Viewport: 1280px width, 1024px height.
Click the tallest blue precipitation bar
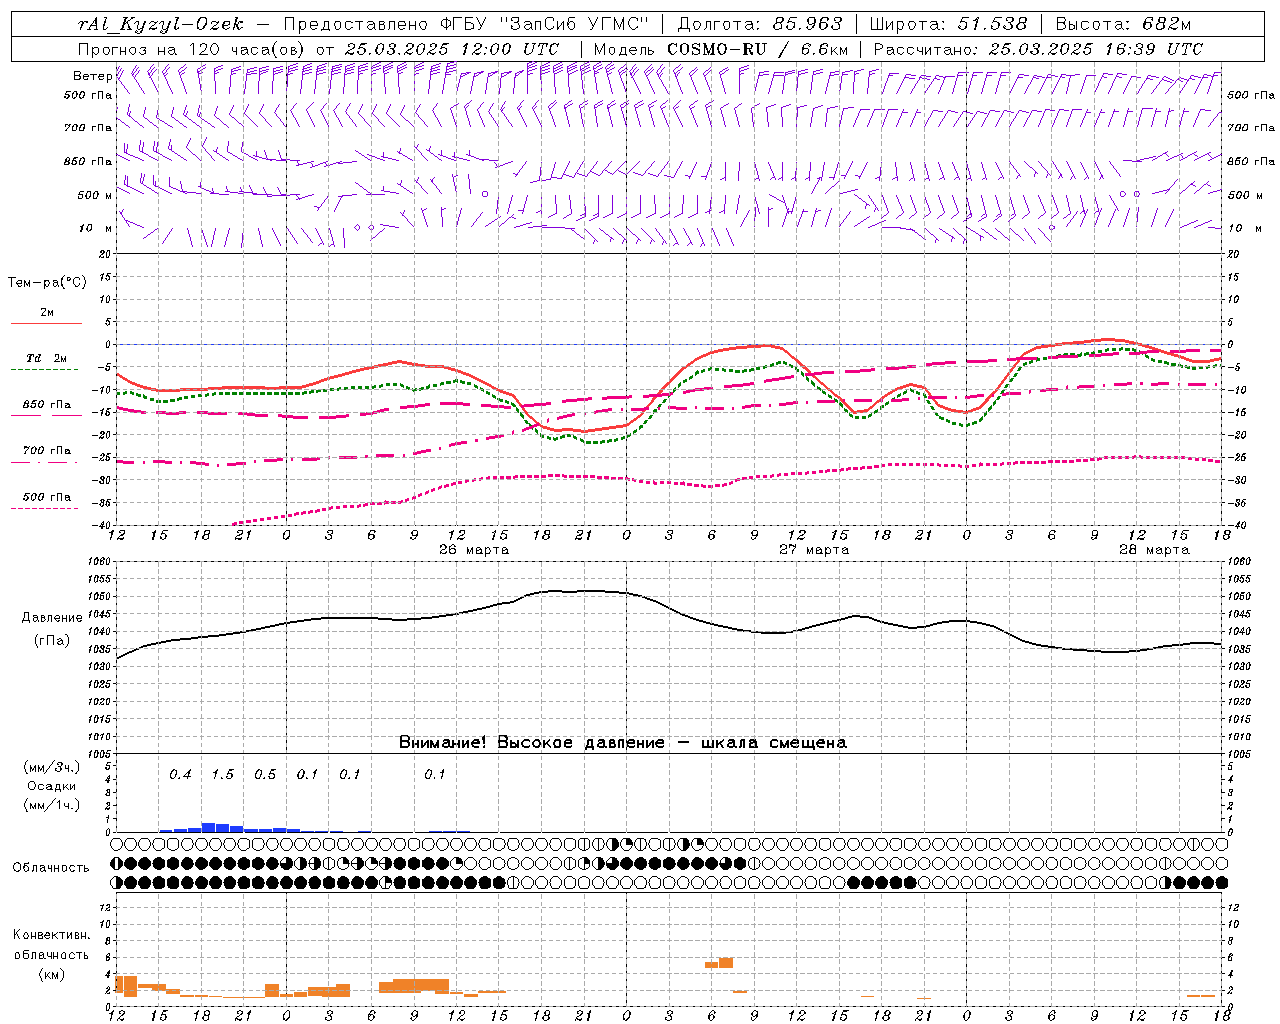[x=208, y=827]
